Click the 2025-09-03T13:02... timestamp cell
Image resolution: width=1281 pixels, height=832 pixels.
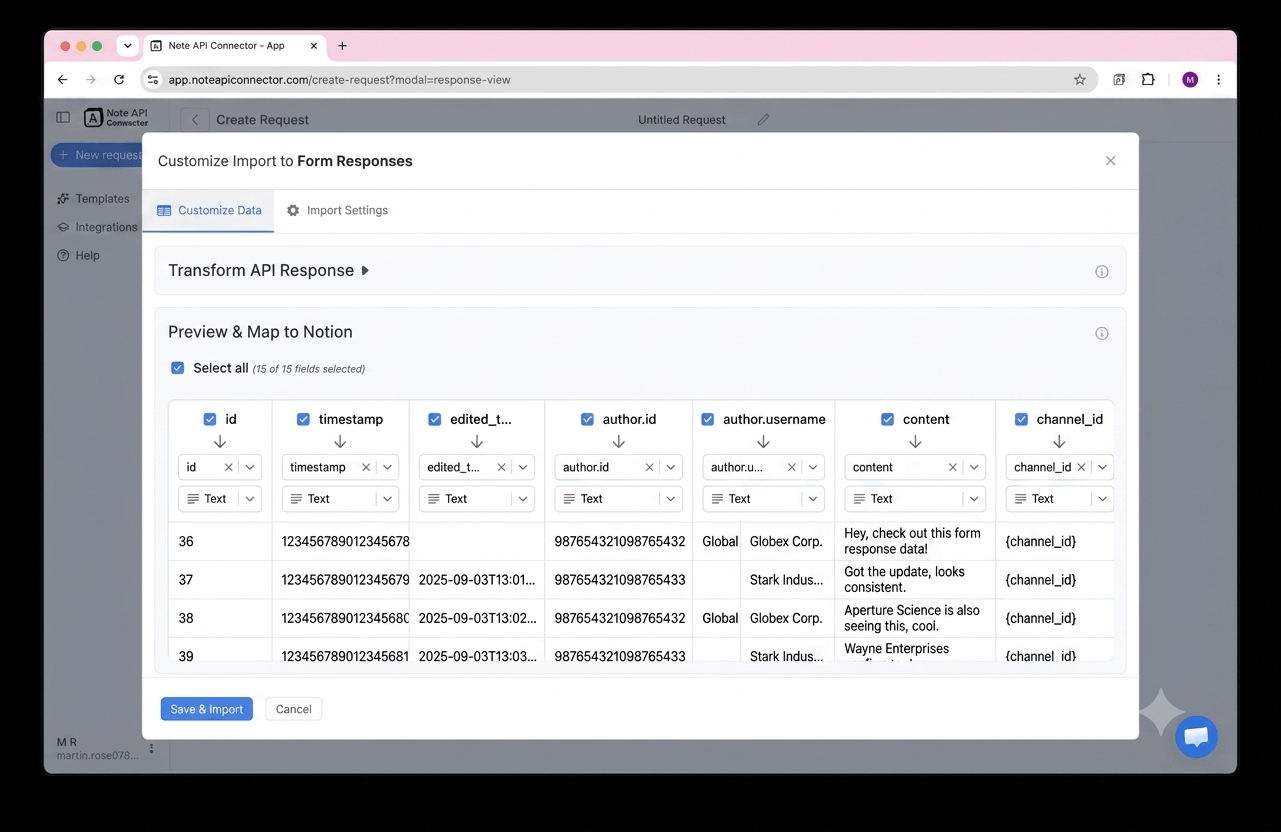pos(477,618)
